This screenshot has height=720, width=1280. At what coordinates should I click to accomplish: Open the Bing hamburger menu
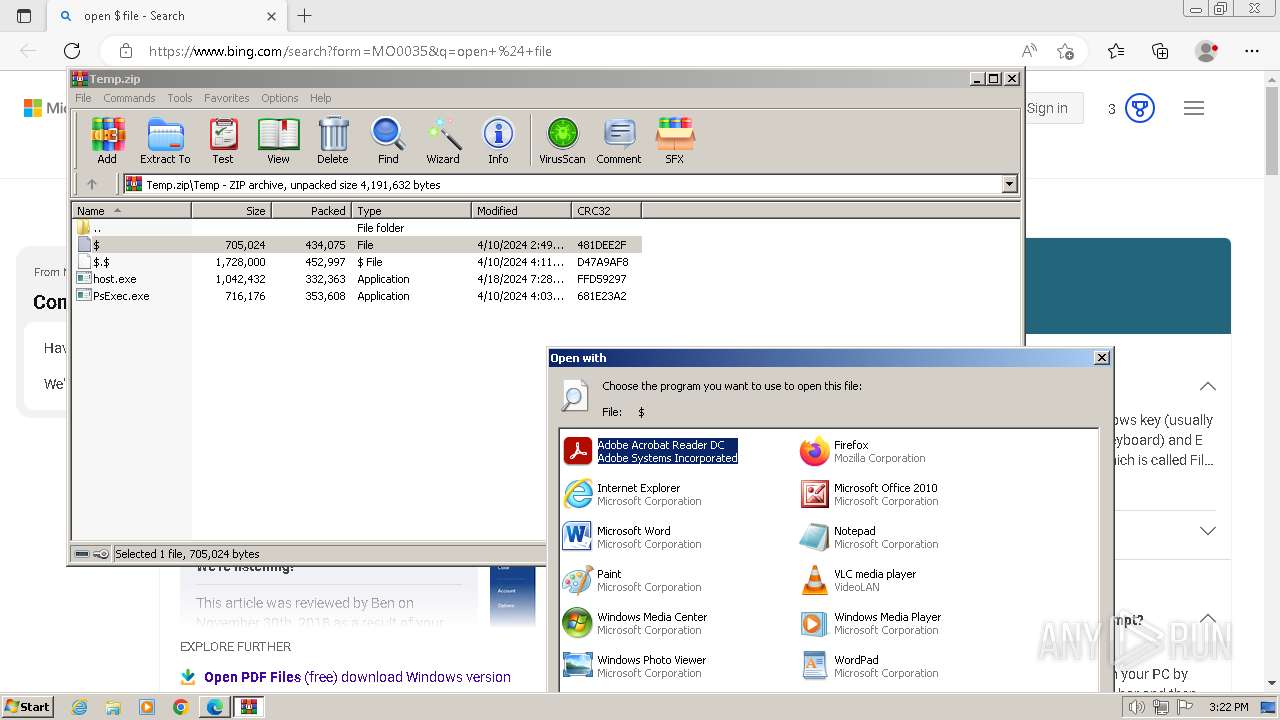[1194, 108]
